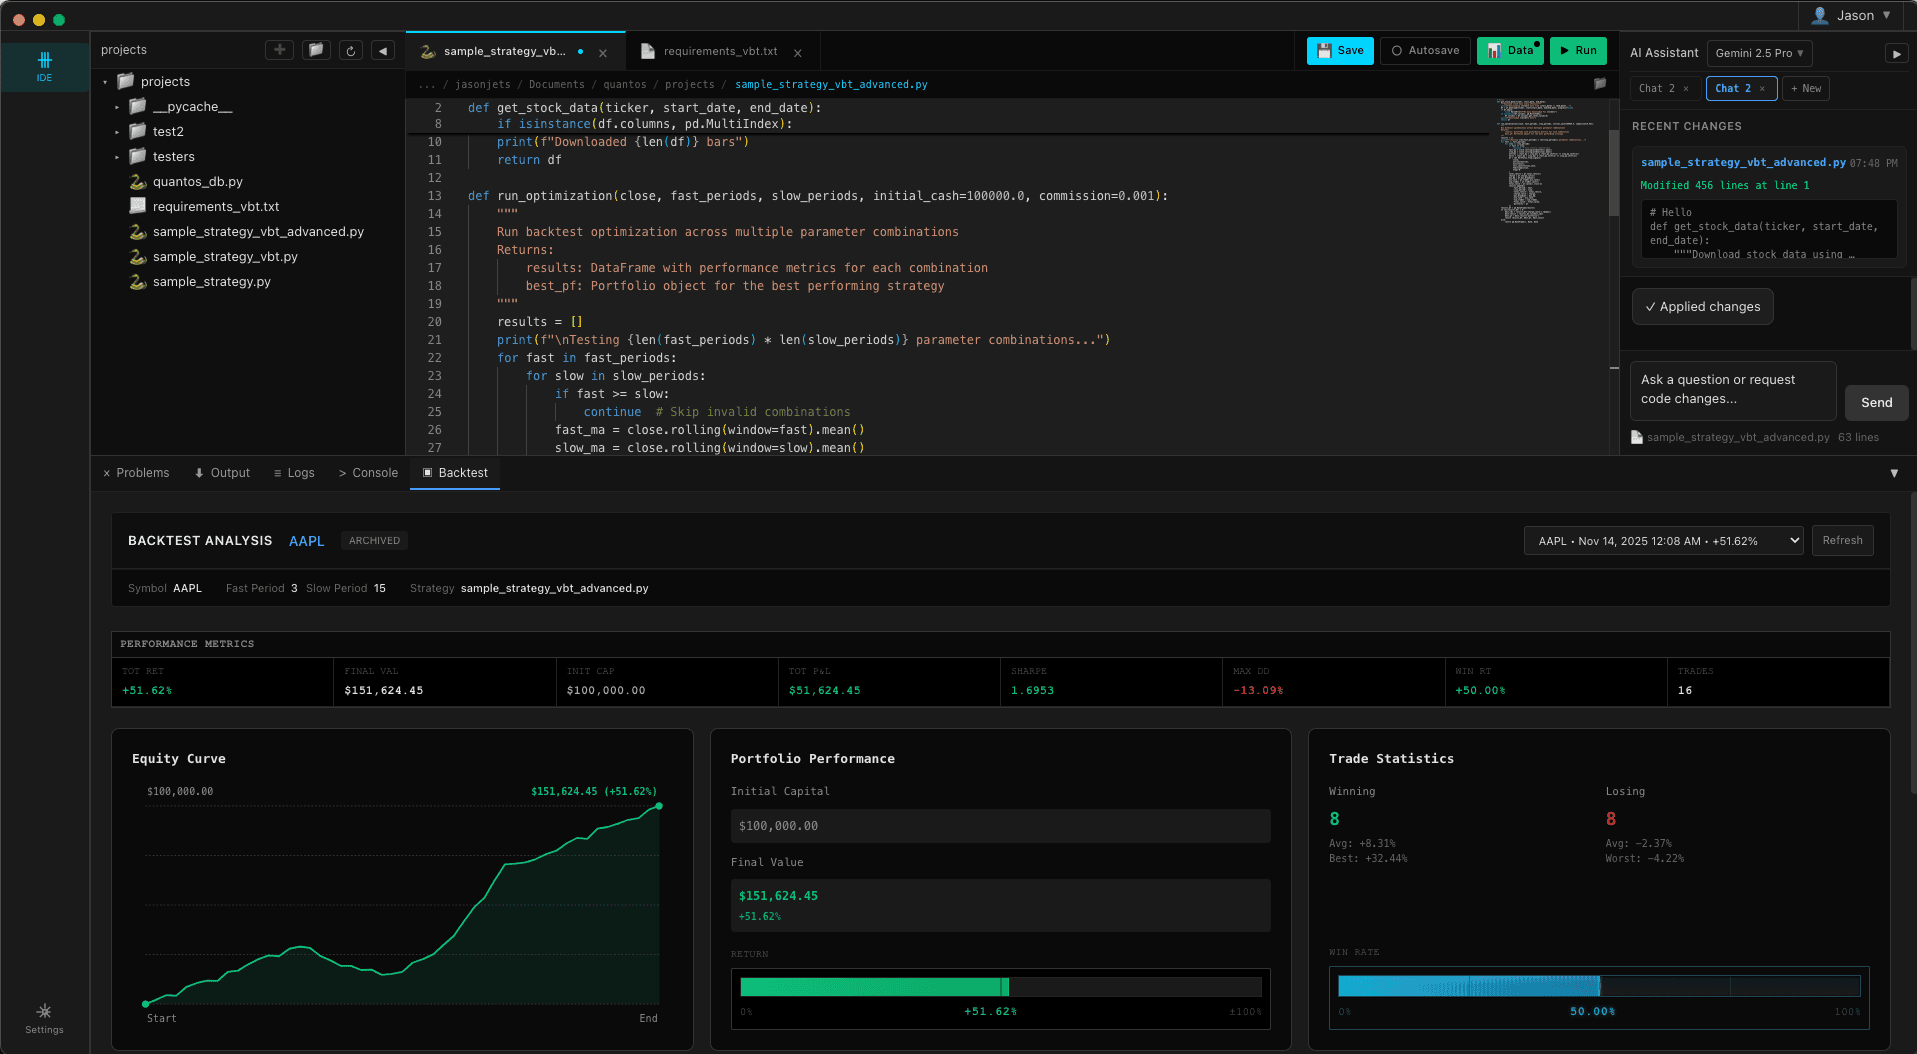Enable Autosave
Screen dimensions: 1917x1054
click(x=1424, y=50)
